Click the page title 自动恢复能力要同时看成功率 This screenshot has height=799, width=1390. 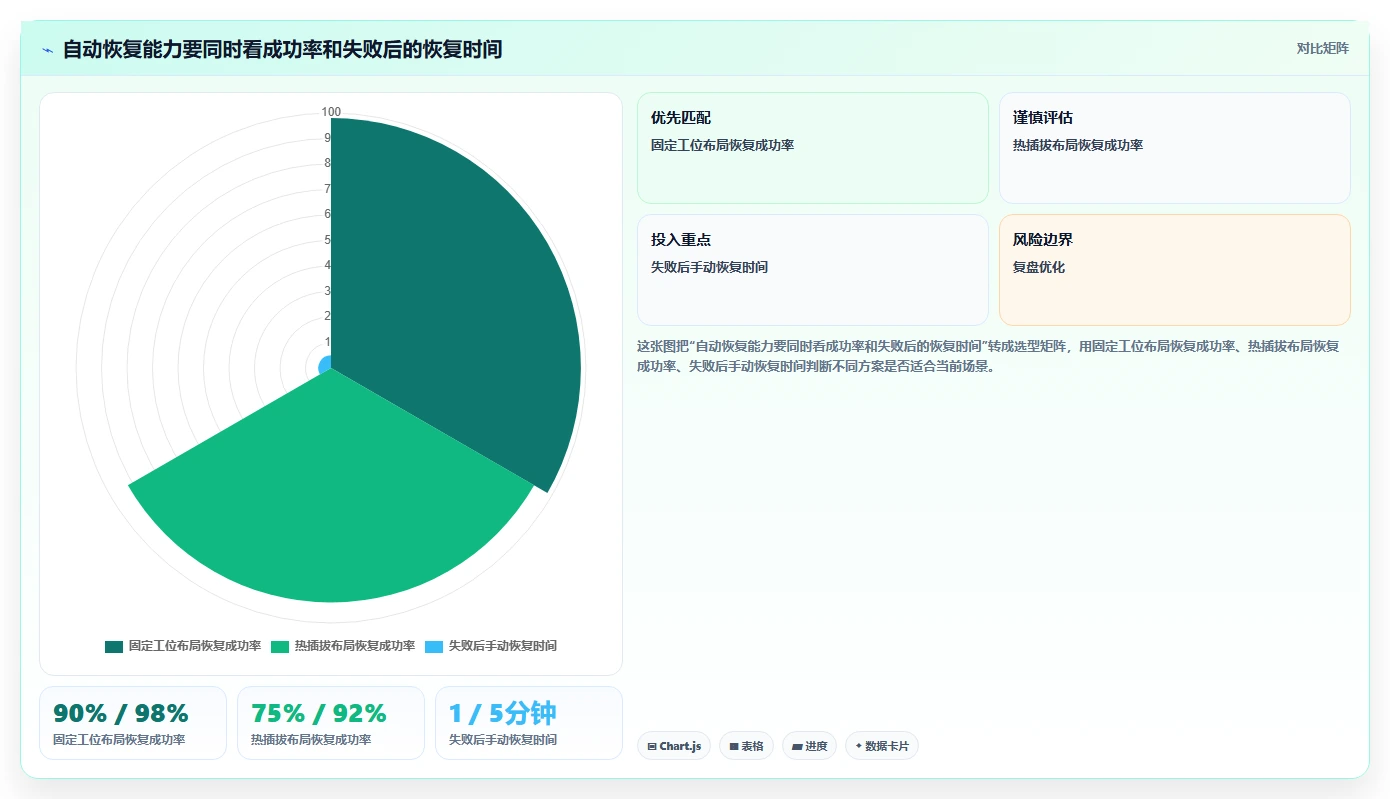click(282, 49)
